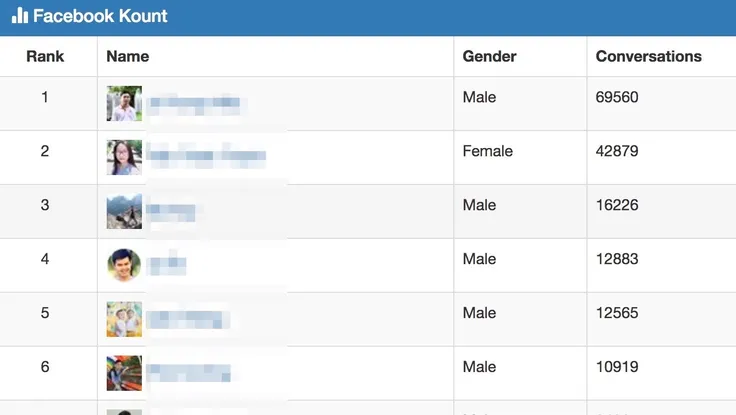Click the rank number 4 cell
The height and width of the screenshot is (415, 736).
point(45,259)
